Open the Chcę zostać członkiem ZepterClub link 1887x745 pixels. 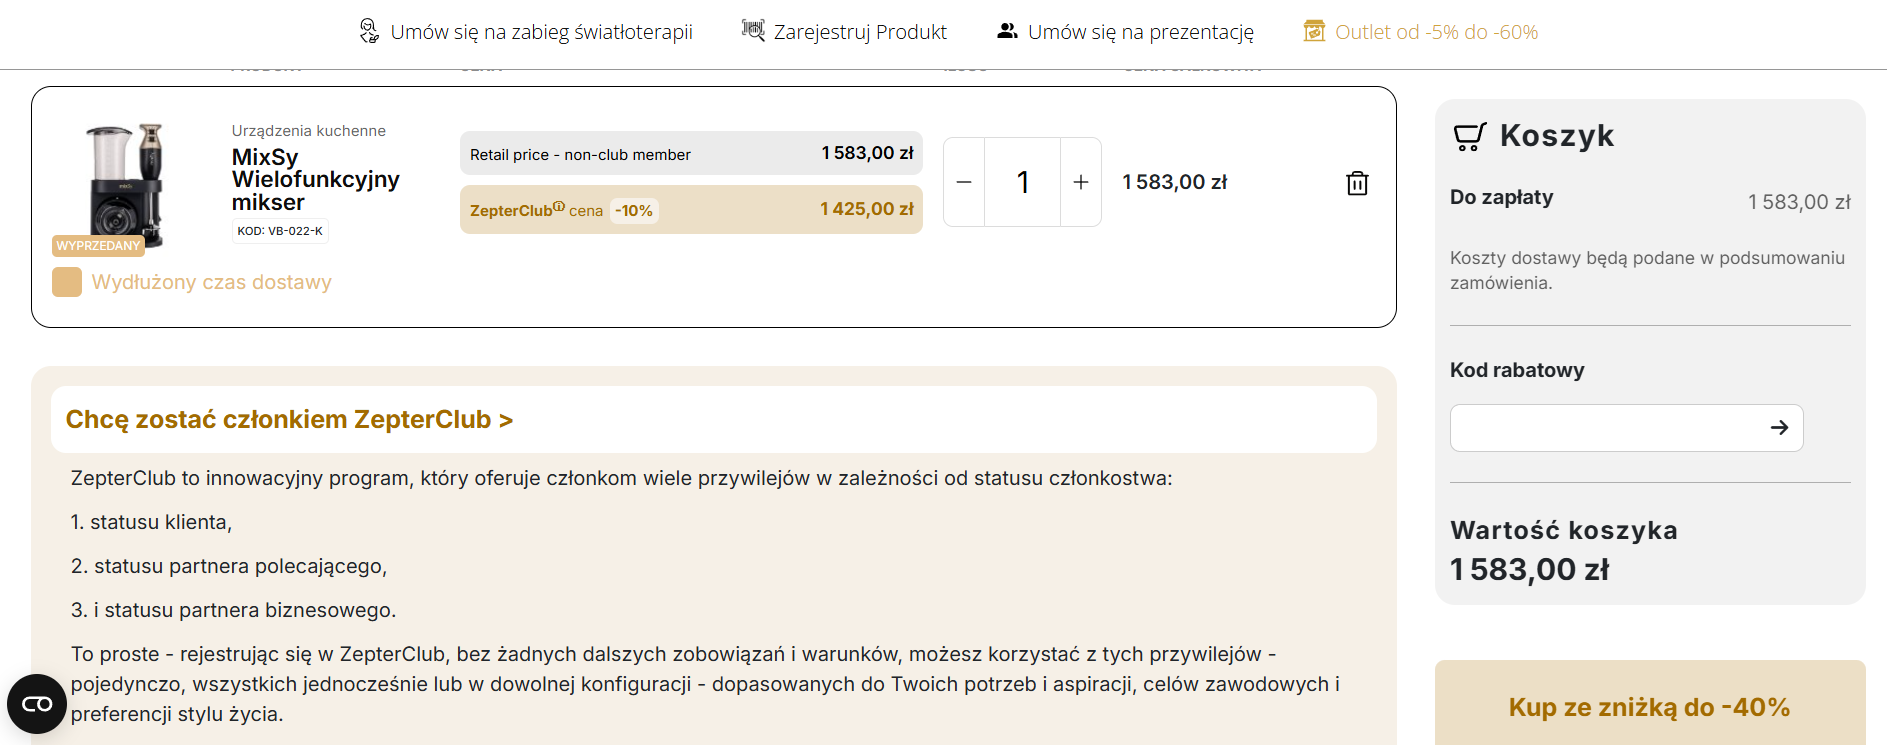coord(288,419)
